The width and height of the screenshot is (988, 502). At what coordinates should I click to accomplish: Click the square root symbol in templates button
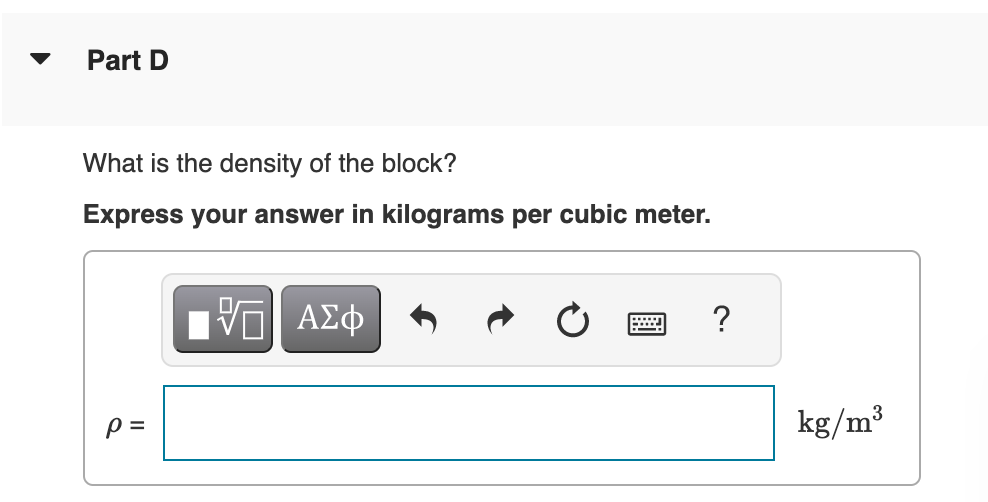click(x=232, y=317)
